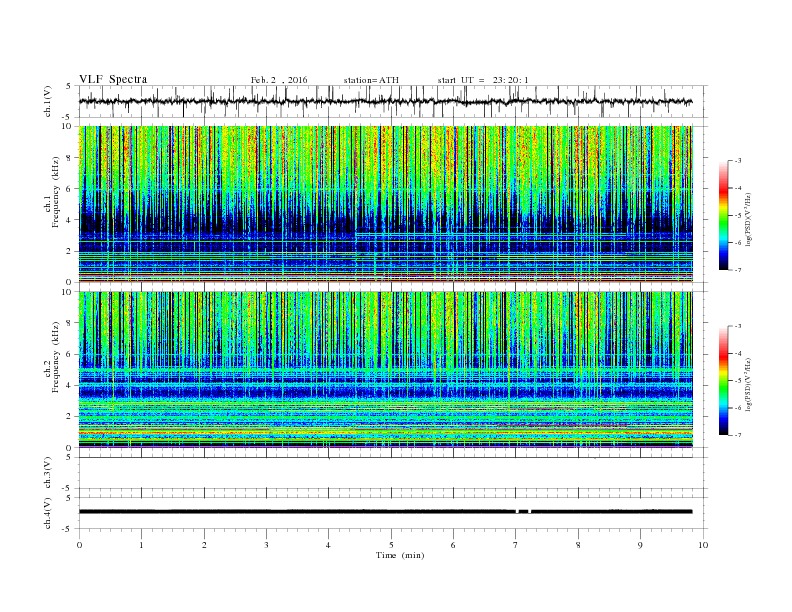Image resolution: width=792 pixels, height=612 pixels.
Task: Click the "ch.1(V)" waveform axis label
Action: 49,101
